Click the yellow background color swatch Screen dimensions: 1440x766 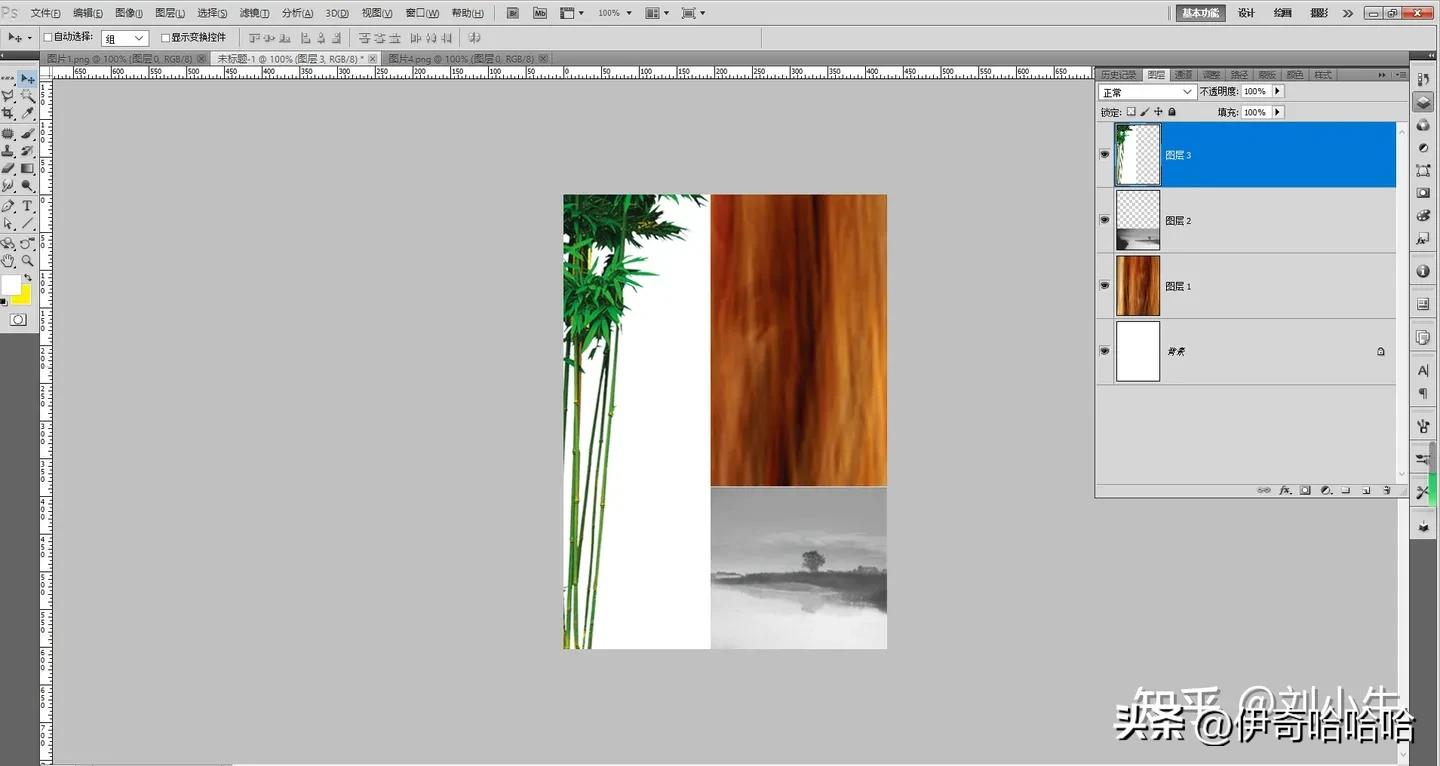pyautogui.click(x=23, y=296)
